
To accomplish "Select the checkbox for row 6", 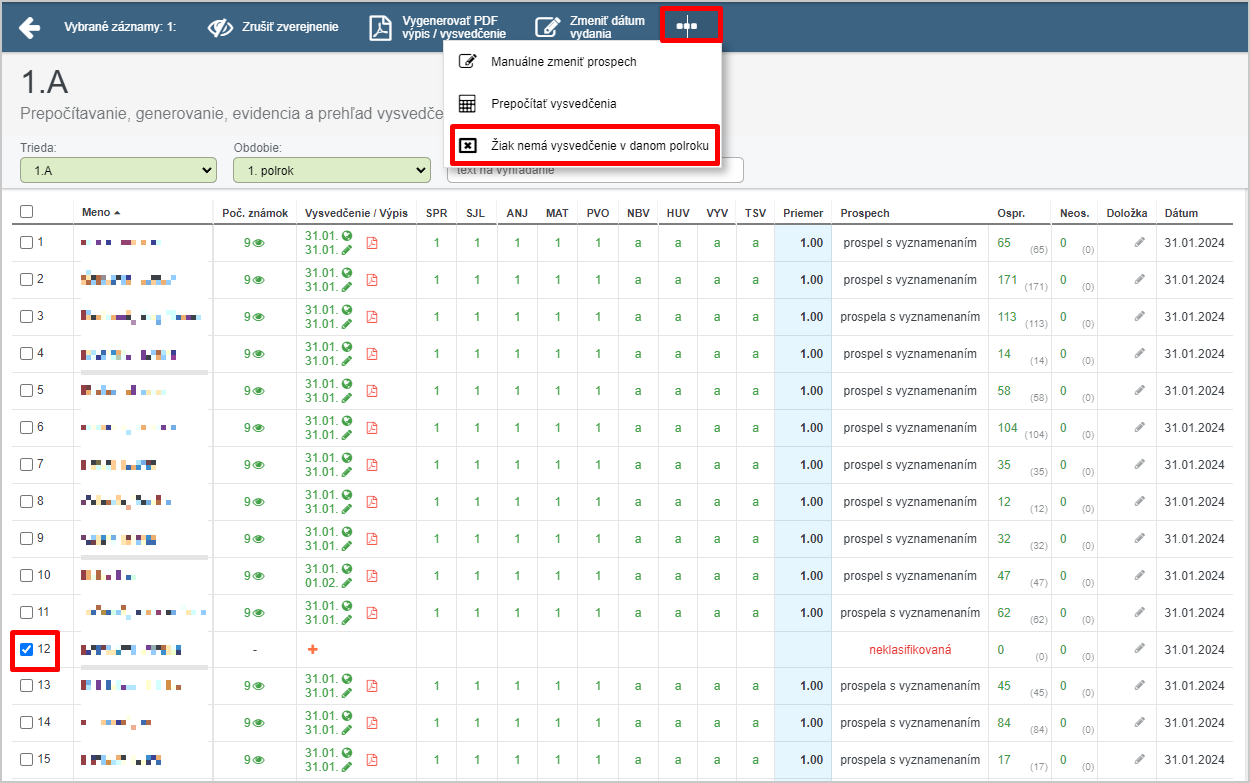I will 27,427.
